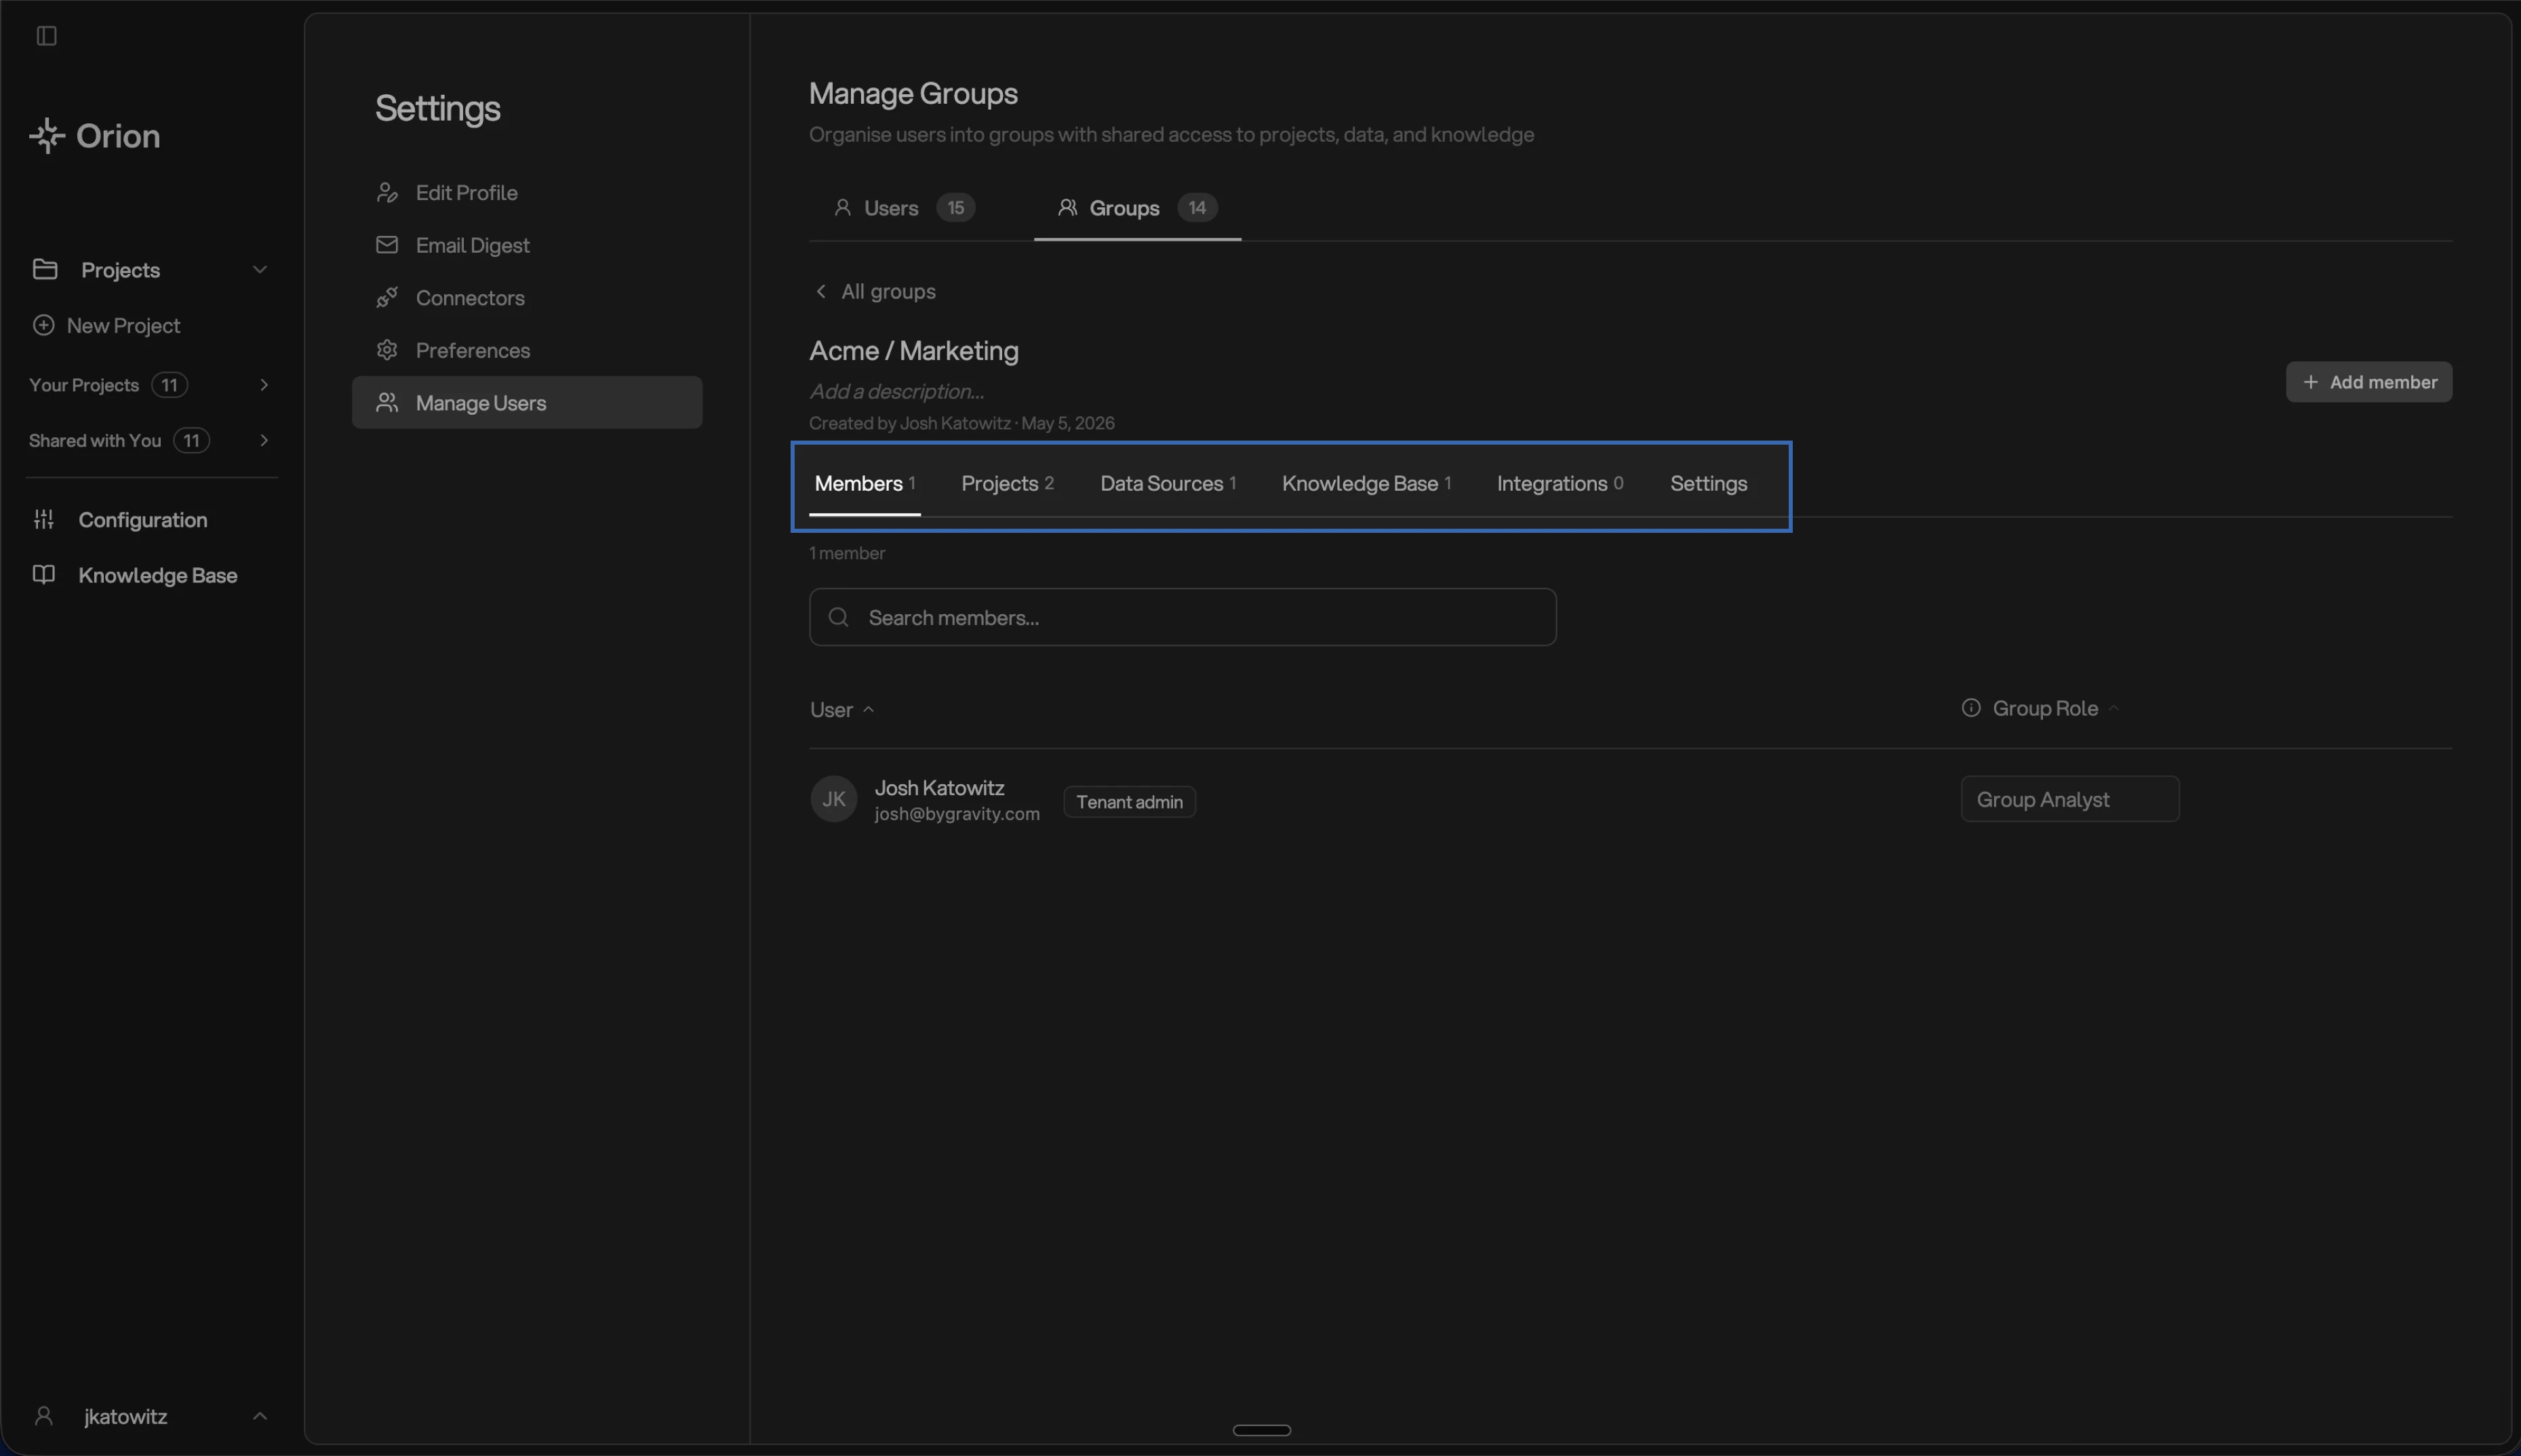Screen dimensions: 2521x1456
Task: Open the jkatowitz account menu chevron
Action: tap(260, 1416)
